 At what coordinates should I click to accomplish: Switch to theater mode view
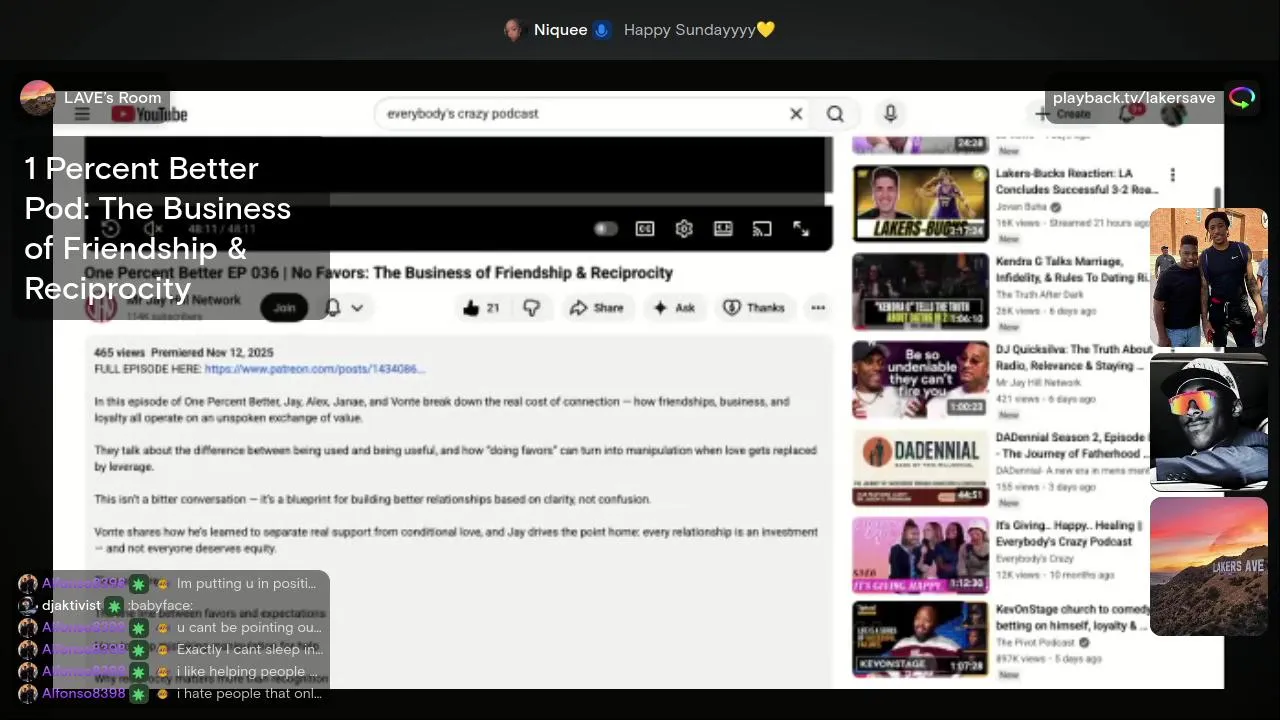pos(723,229)
